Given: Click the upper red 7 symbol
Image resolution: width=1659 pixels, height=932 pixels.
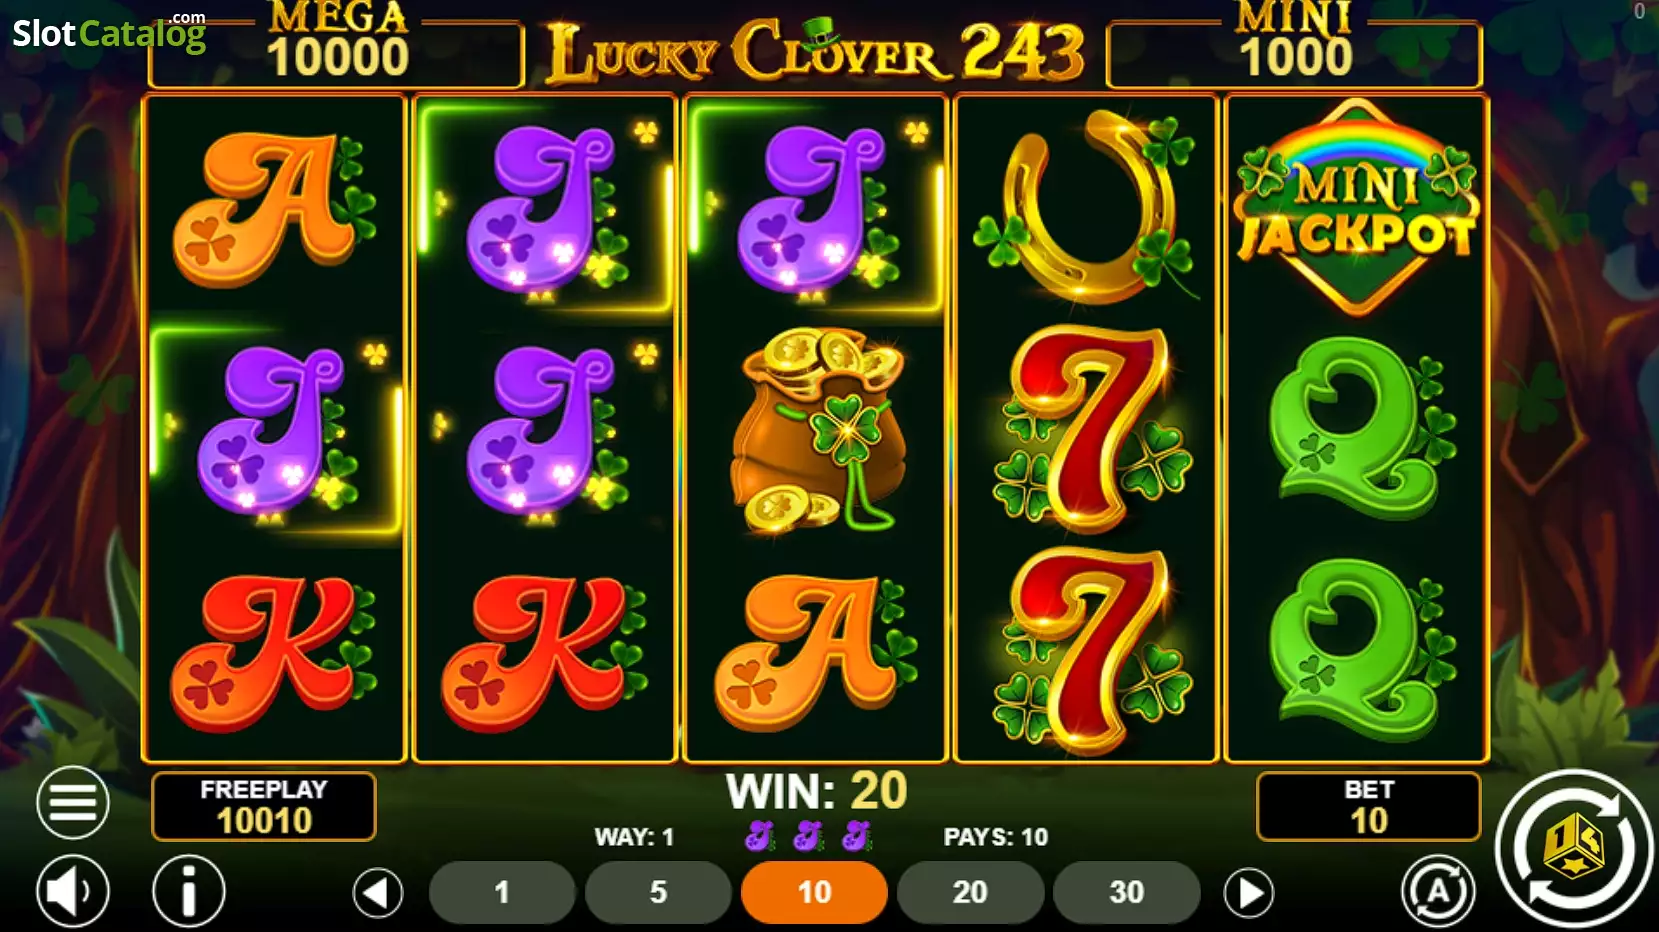Looking at the screenshot, I should tap(1092, 428).
